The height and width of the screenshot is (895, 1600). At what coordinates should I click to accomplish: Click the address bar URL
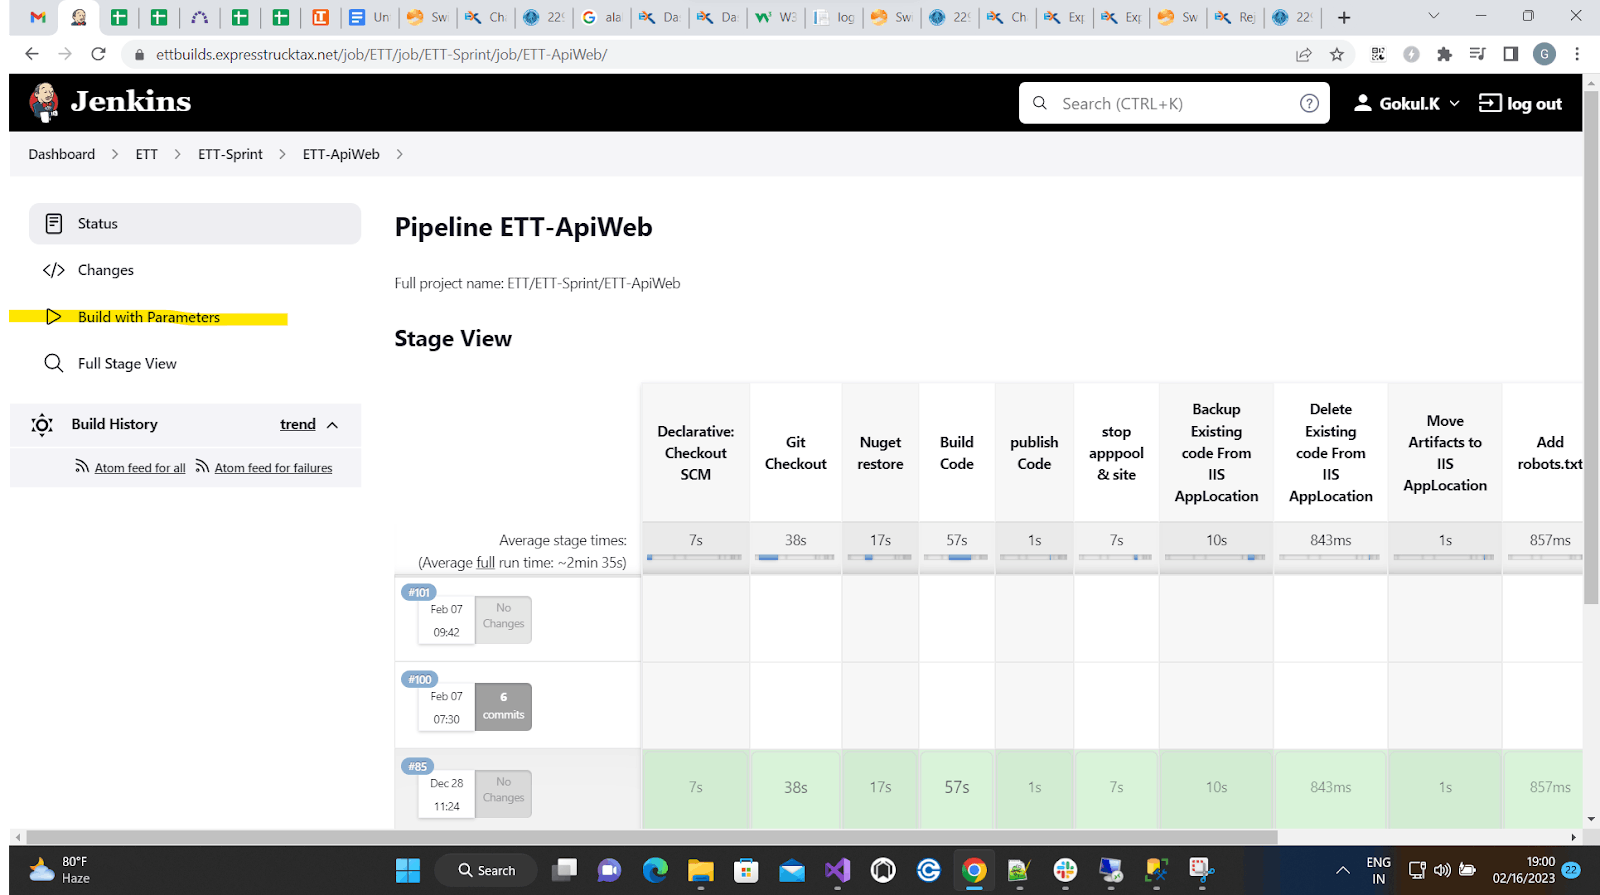(x=381, y=54)
